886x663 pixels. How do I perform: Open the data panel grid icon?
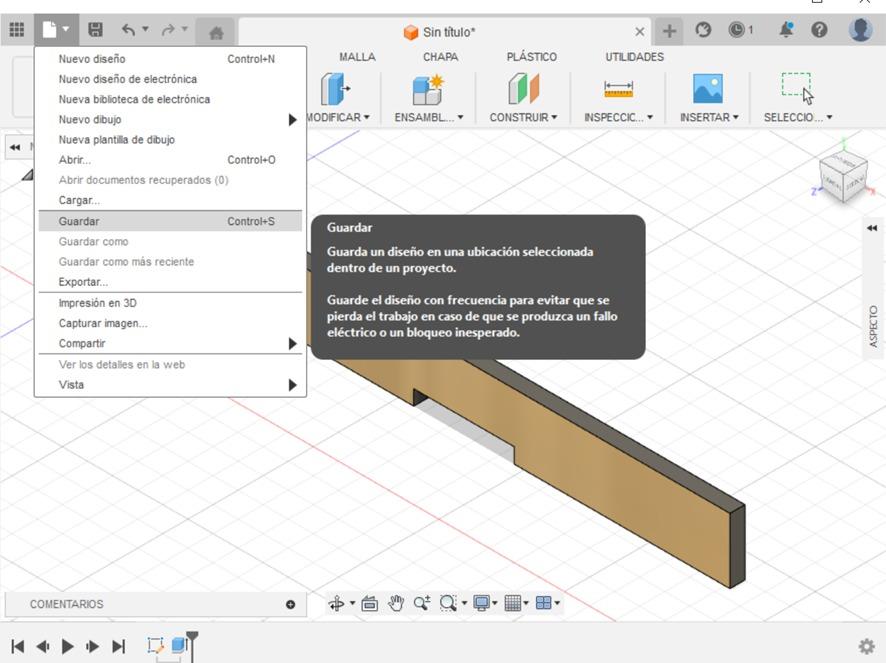click(17, 29)
